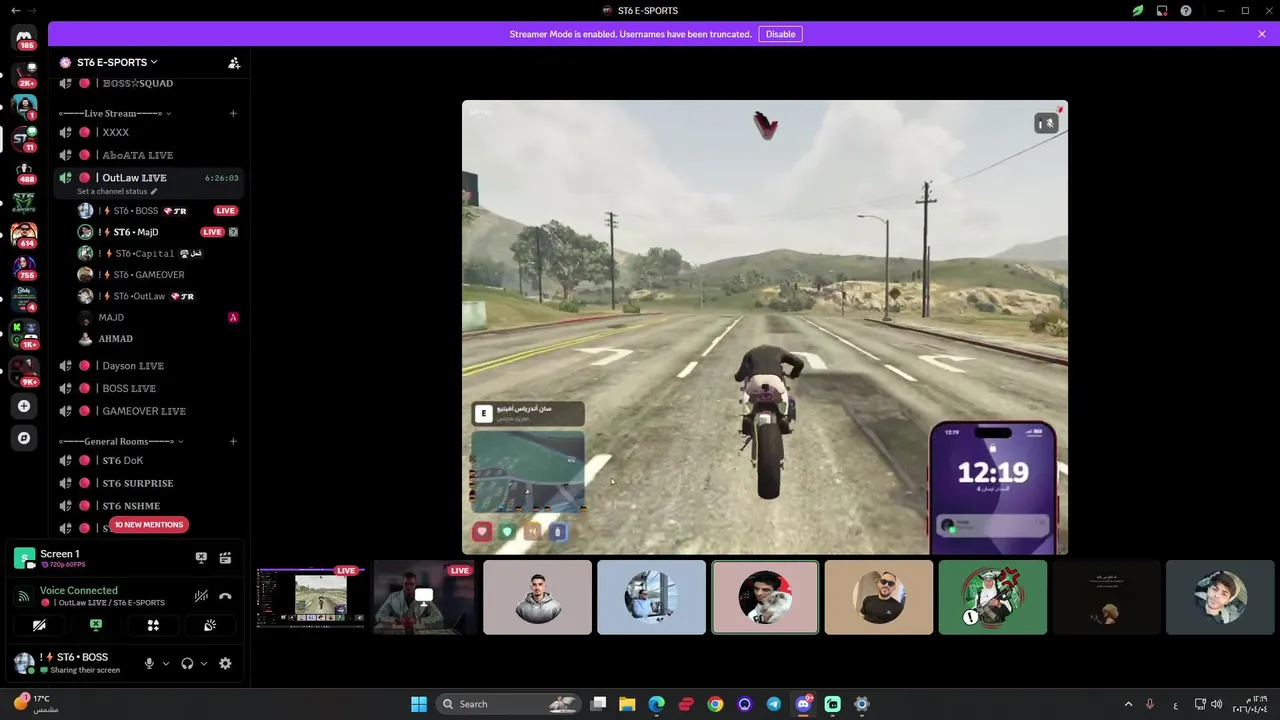Click Disable streamer mode button
Screen dimensions: 1280x720
780,34
